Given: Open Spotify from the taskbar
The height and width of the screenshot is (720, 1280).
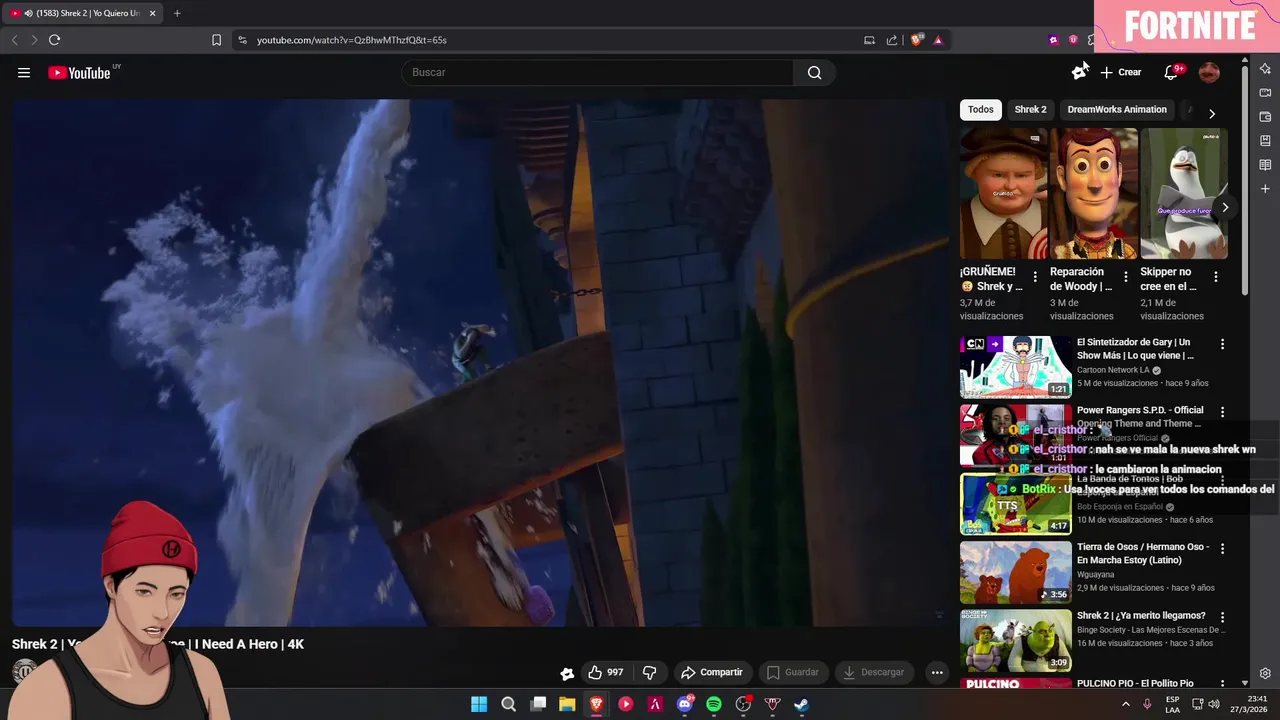Looking at the screenshot, I should pyautogui.click(x=714, y=704).
